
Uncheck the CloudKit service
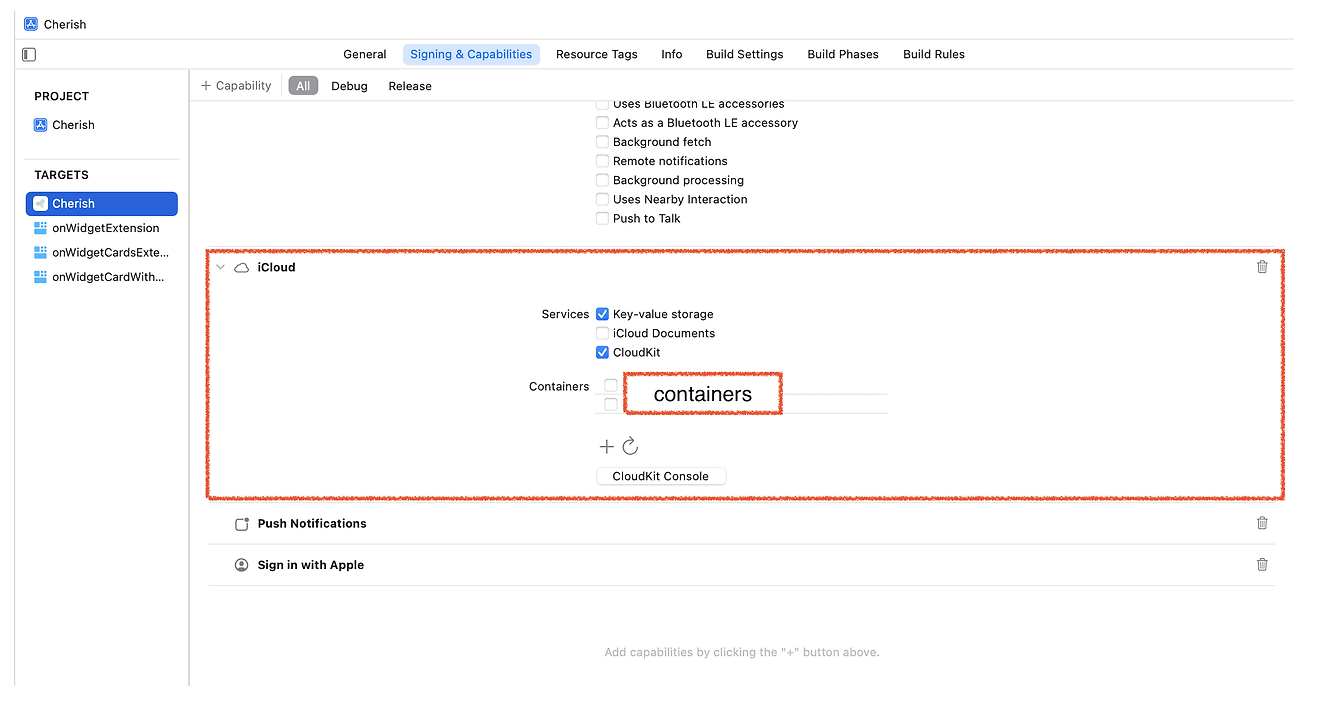(602, 352)
